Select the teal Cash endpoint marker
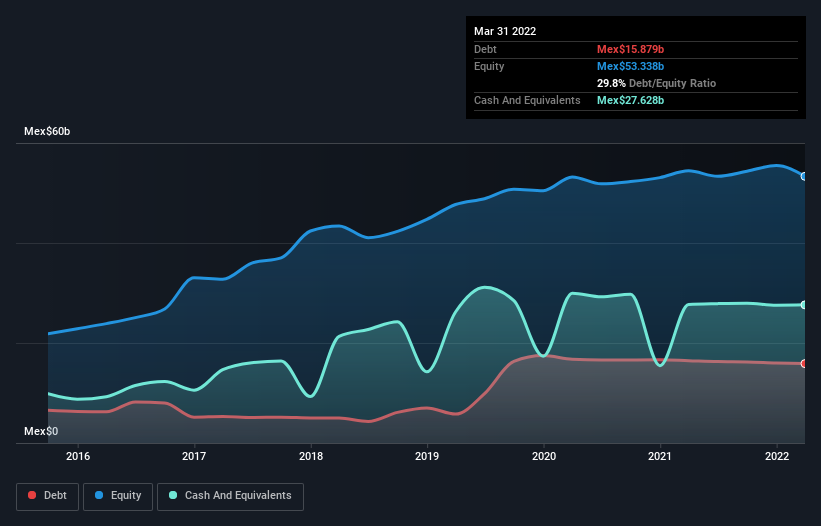This screenshot has height=526, width=821. click(x=804, y=305)
